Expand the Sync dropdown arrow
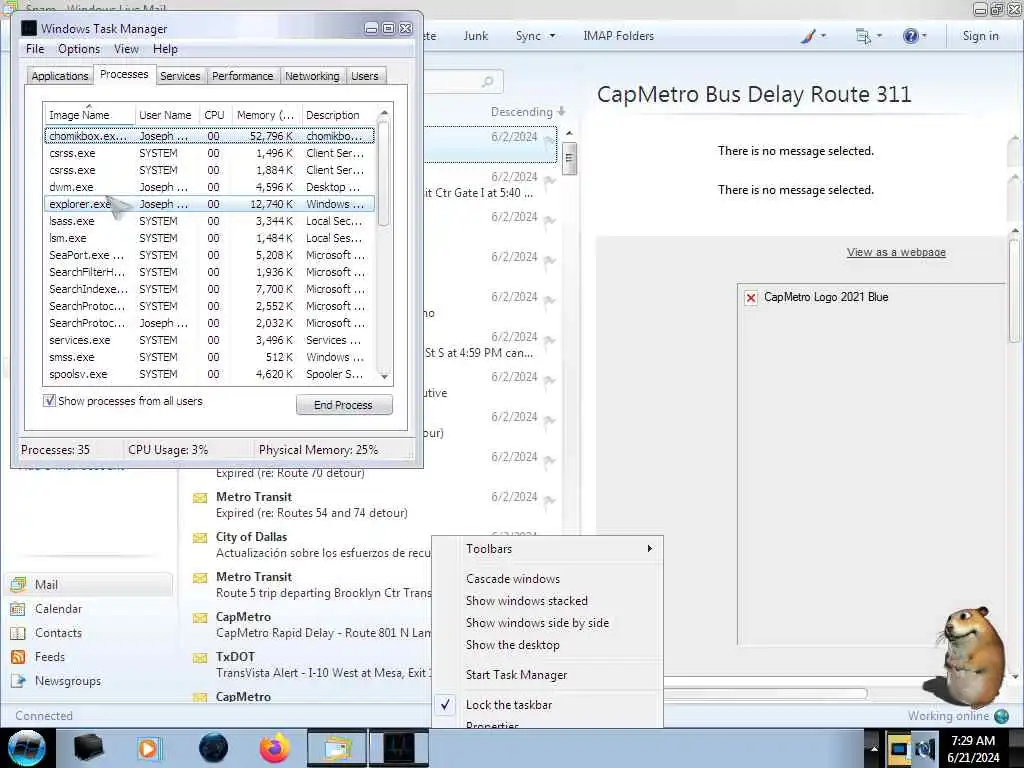Viewport: 1024px width, 768px height. 552,36
